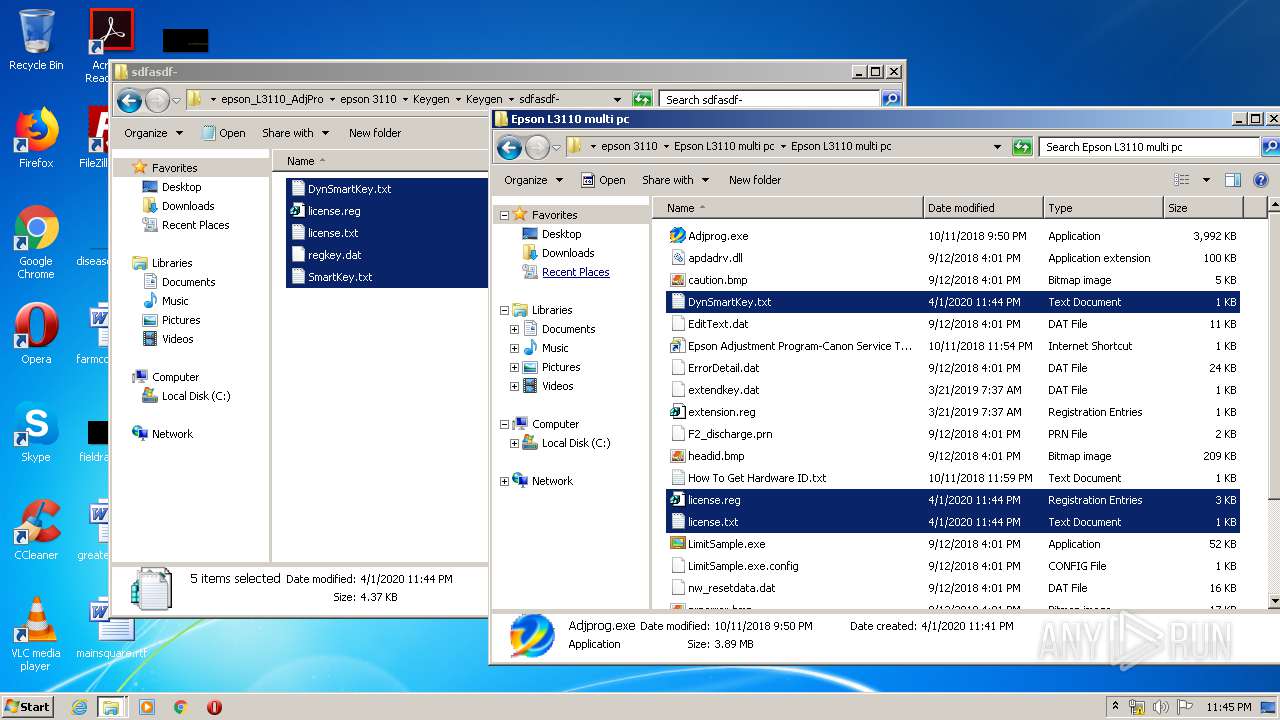Click Open button in sdfasdf- window toolbar
The image size is (1280, 720).
223,133
